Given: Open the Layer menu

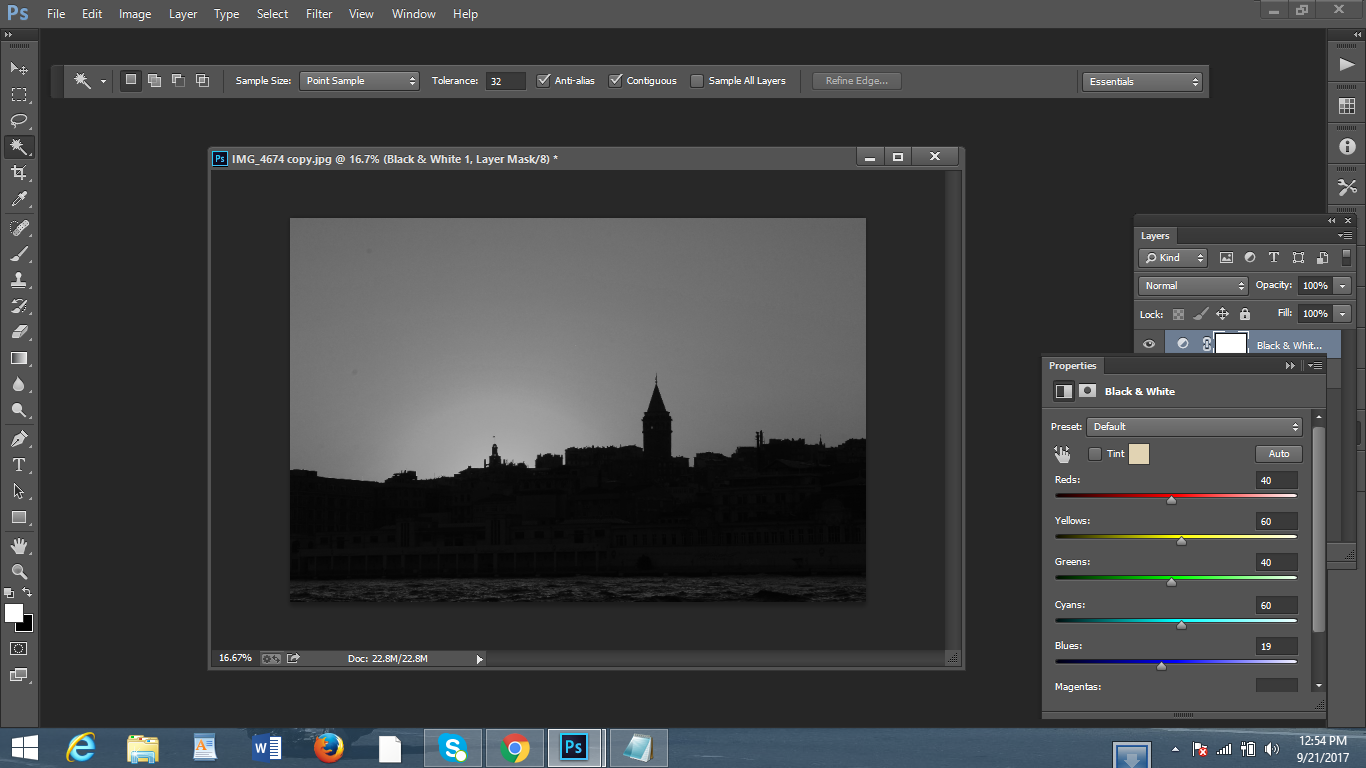Looking at the screenshot, I should [x=183, y=14].
